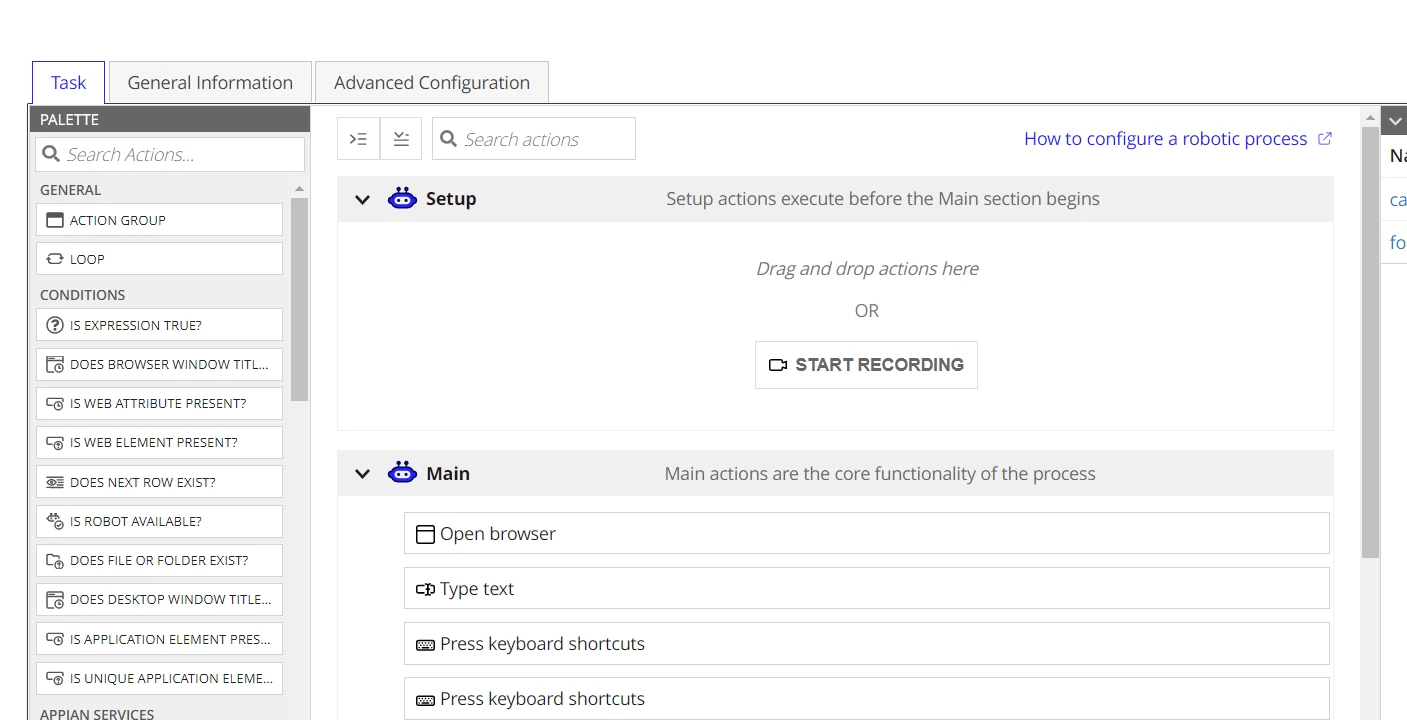Click the "Setup actions execute before the Main section begins" text
The height and width of the screenshot is (720, 1407).
click(x=883, y=199)
